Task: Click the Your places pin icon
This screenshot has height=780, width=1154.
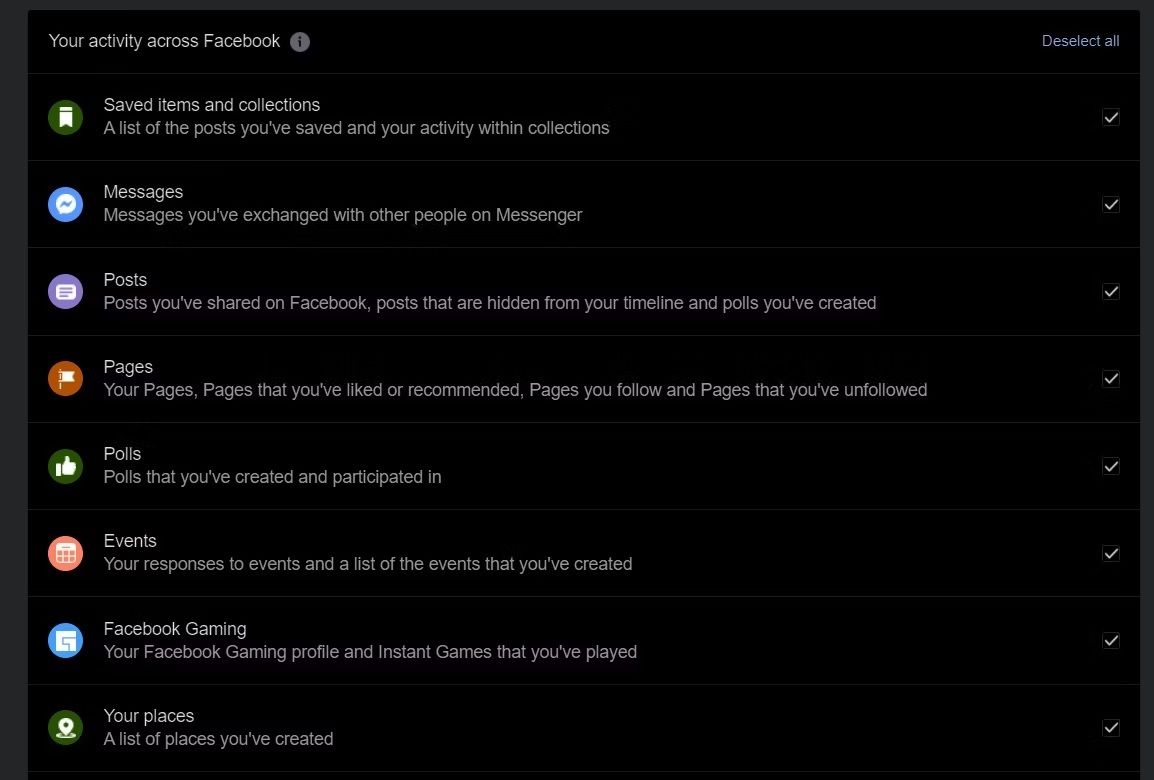Action: tap(65, 727)
